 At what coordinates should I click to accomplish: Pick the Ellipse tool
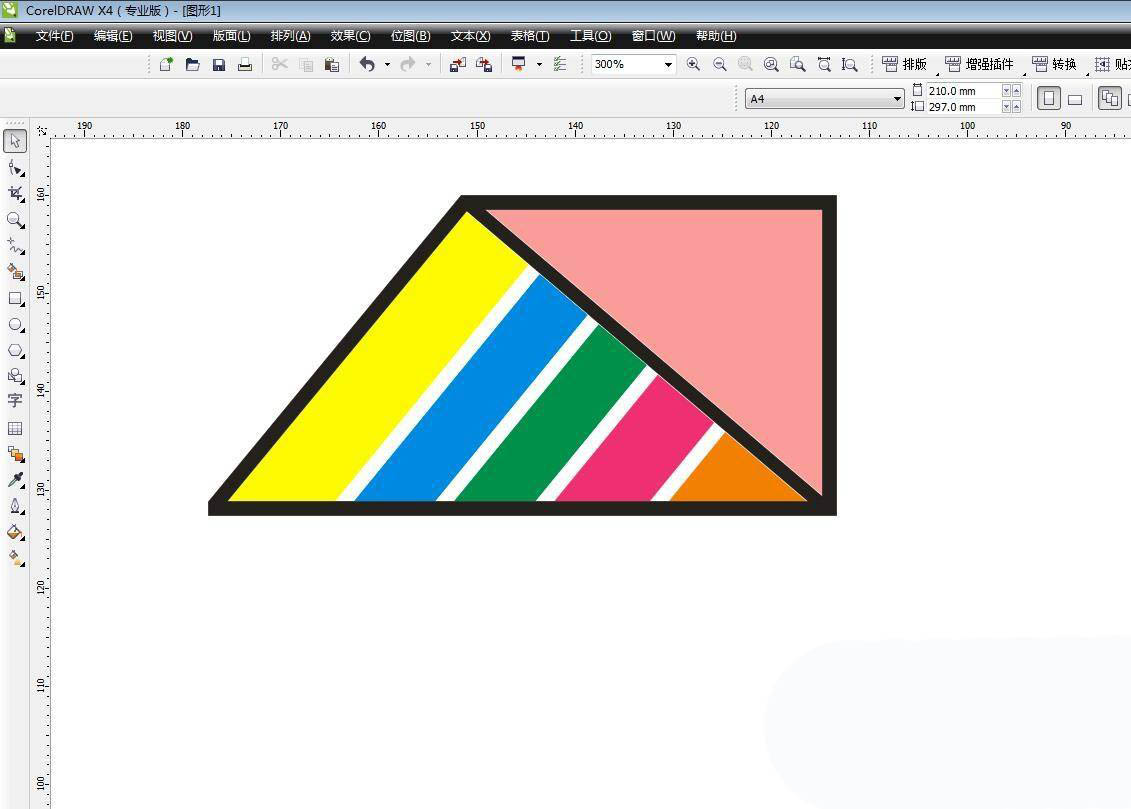click(15, 324)
